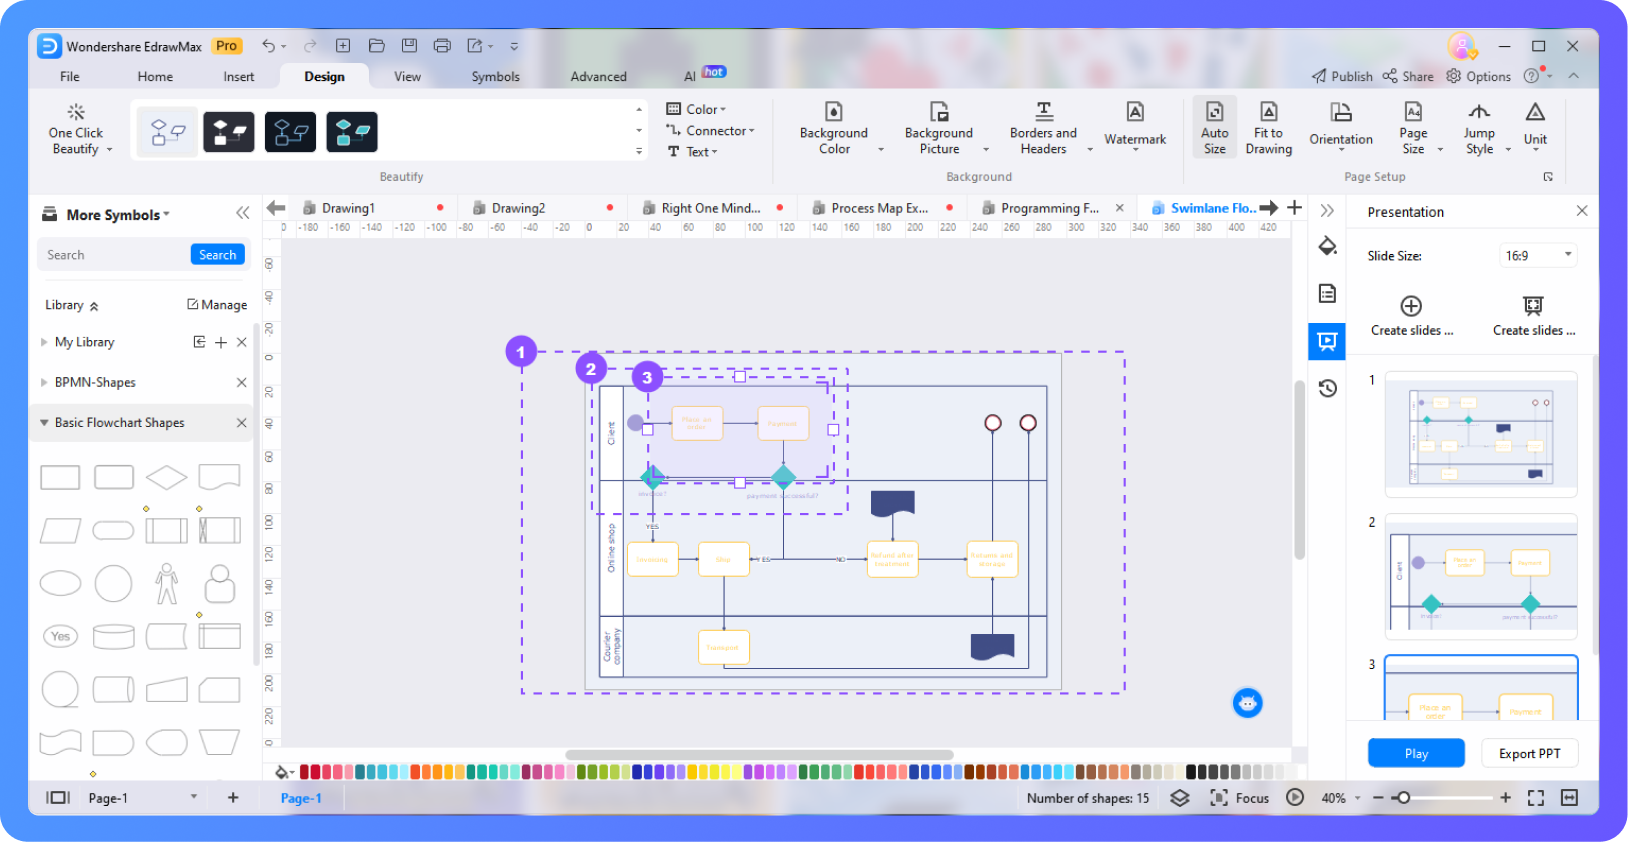Click the floating assistant robot icon on canvas

1247,703
